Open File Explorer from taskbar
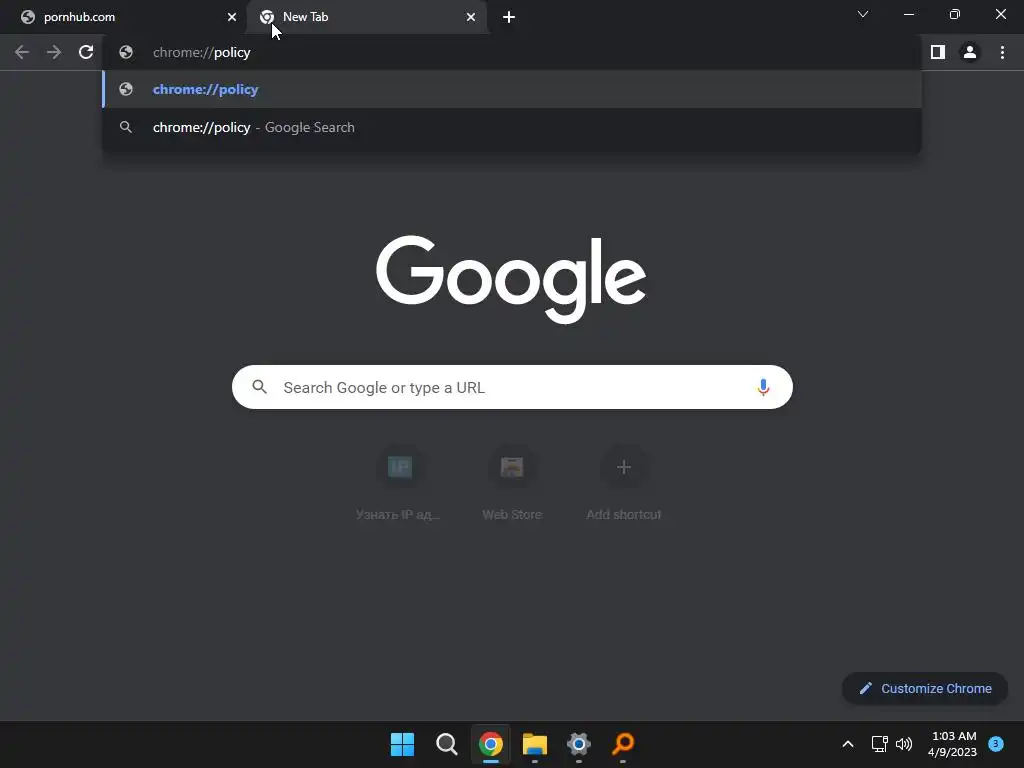 tap(535, 744)
